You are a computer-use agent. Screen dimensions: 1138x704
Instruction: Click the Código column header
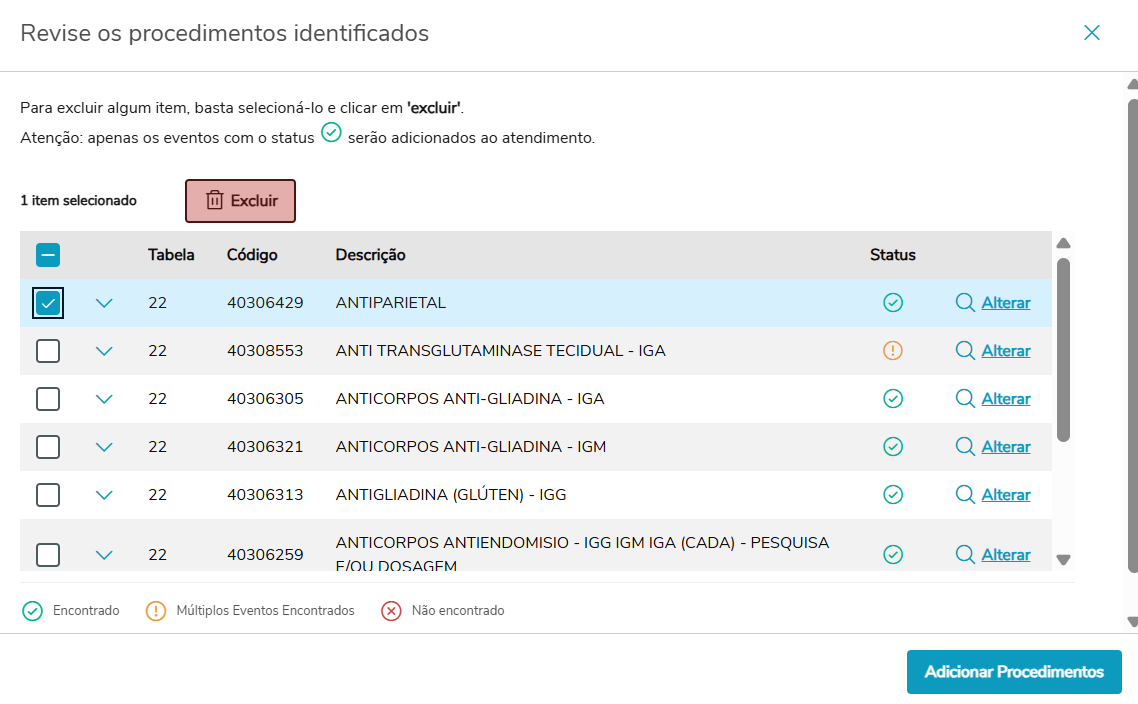coord(252,255)
